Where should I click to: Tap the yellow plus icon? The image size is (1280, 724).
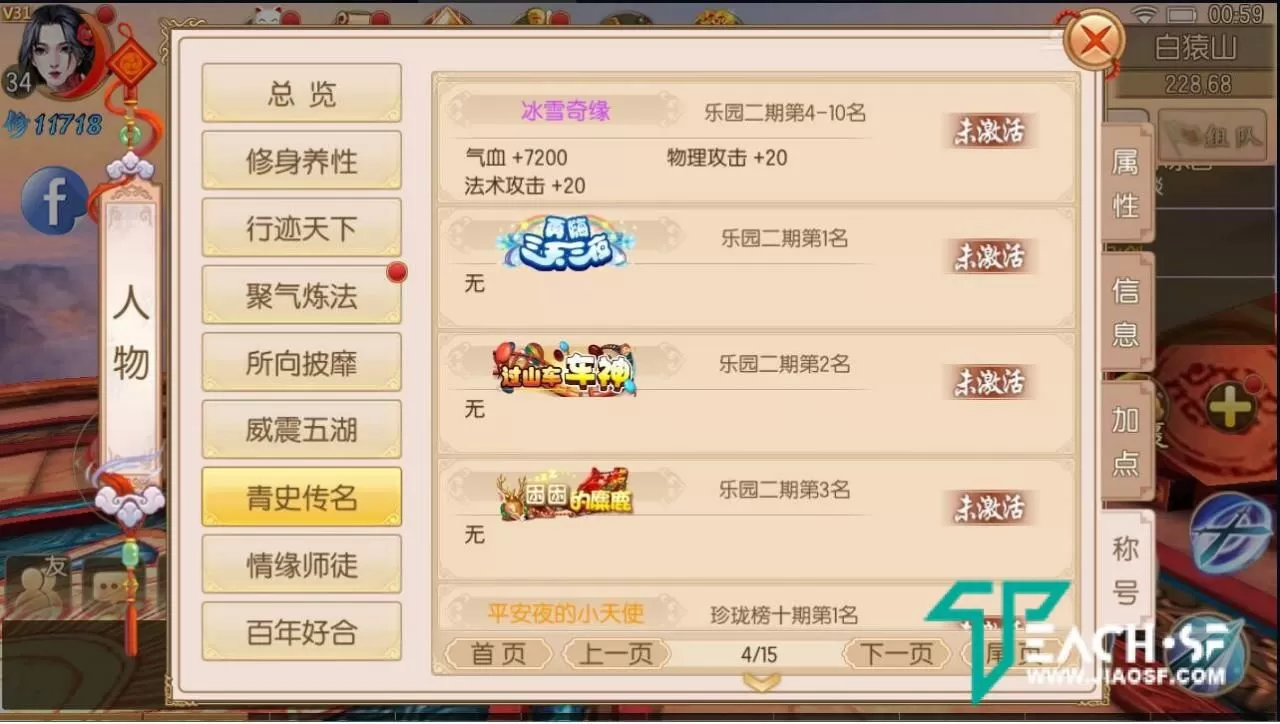(x=1231, y=407)
